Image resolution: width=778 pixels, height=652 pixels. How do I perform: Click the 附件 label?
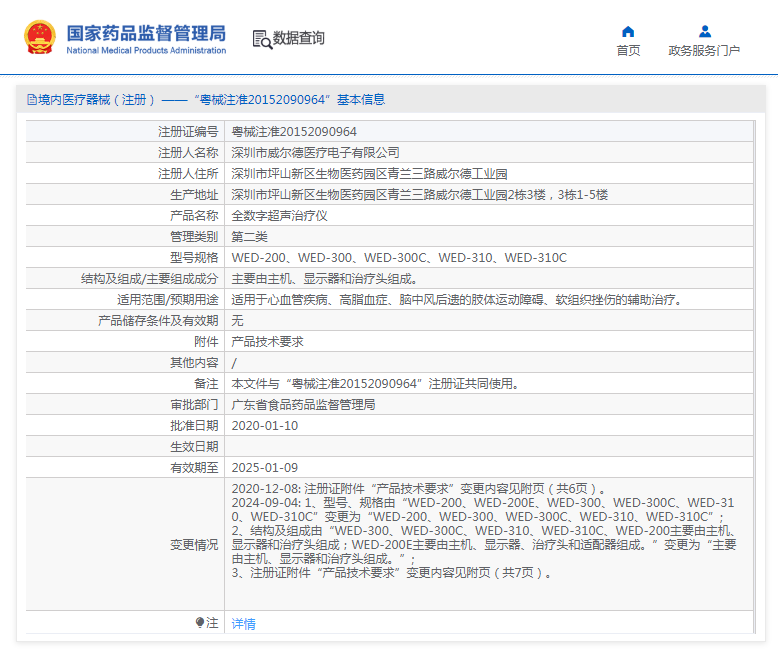coord(206,342)
